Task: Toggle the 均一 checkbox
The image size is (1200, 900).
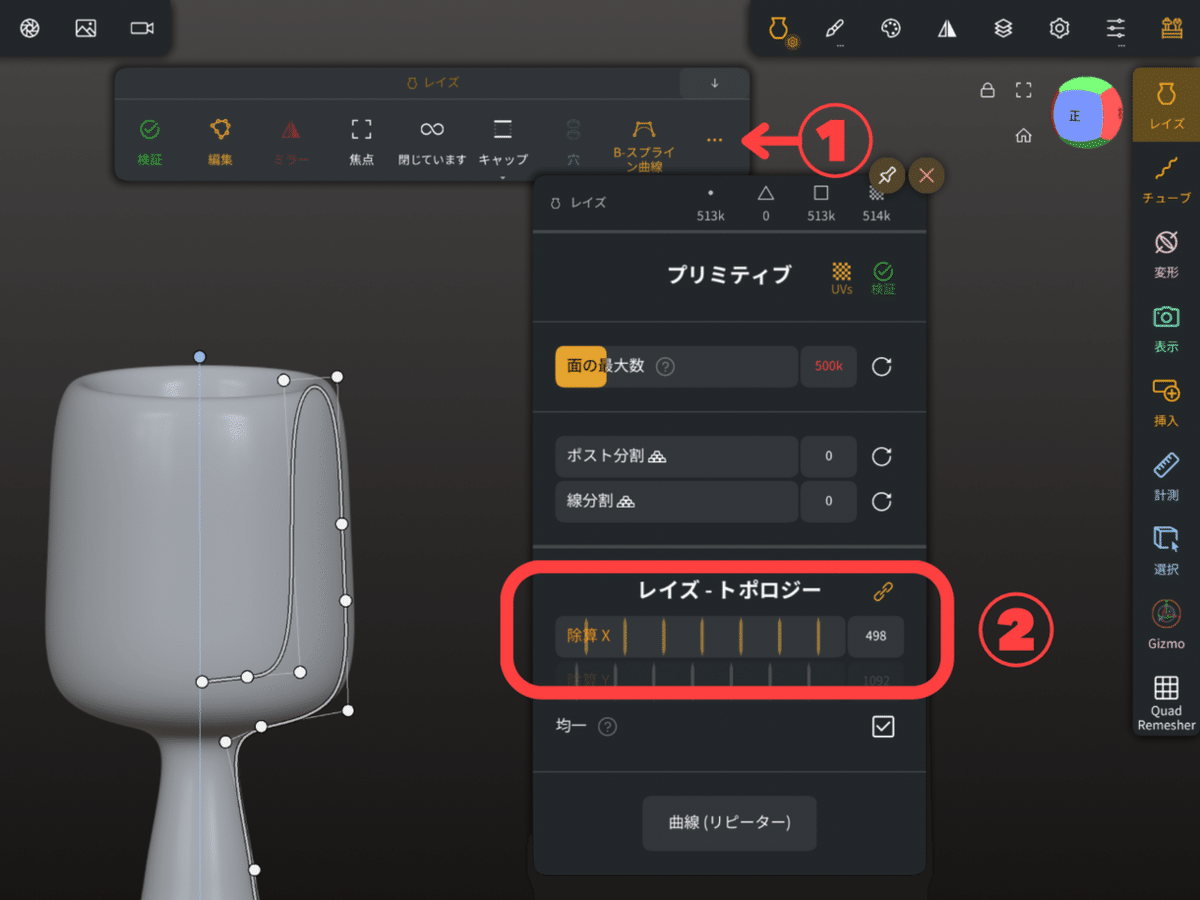Action: pos(882,727)
